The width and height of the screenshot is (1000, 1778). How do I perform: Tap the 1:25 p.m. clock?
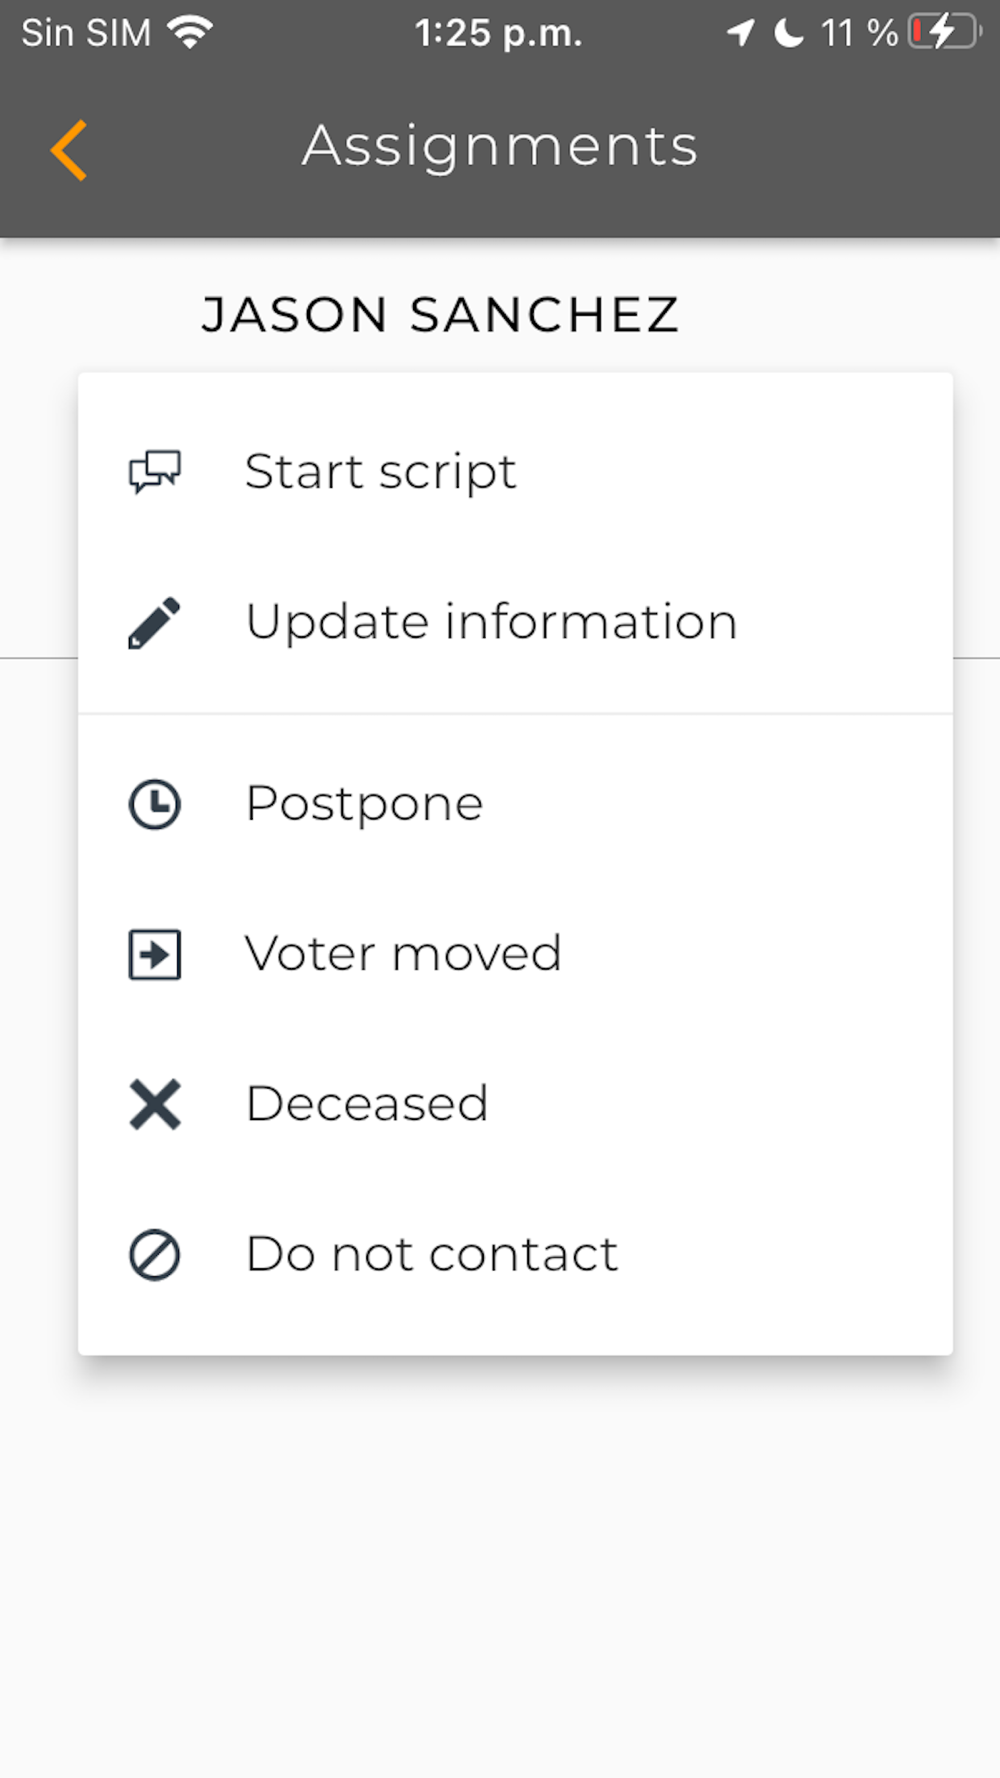498,33
